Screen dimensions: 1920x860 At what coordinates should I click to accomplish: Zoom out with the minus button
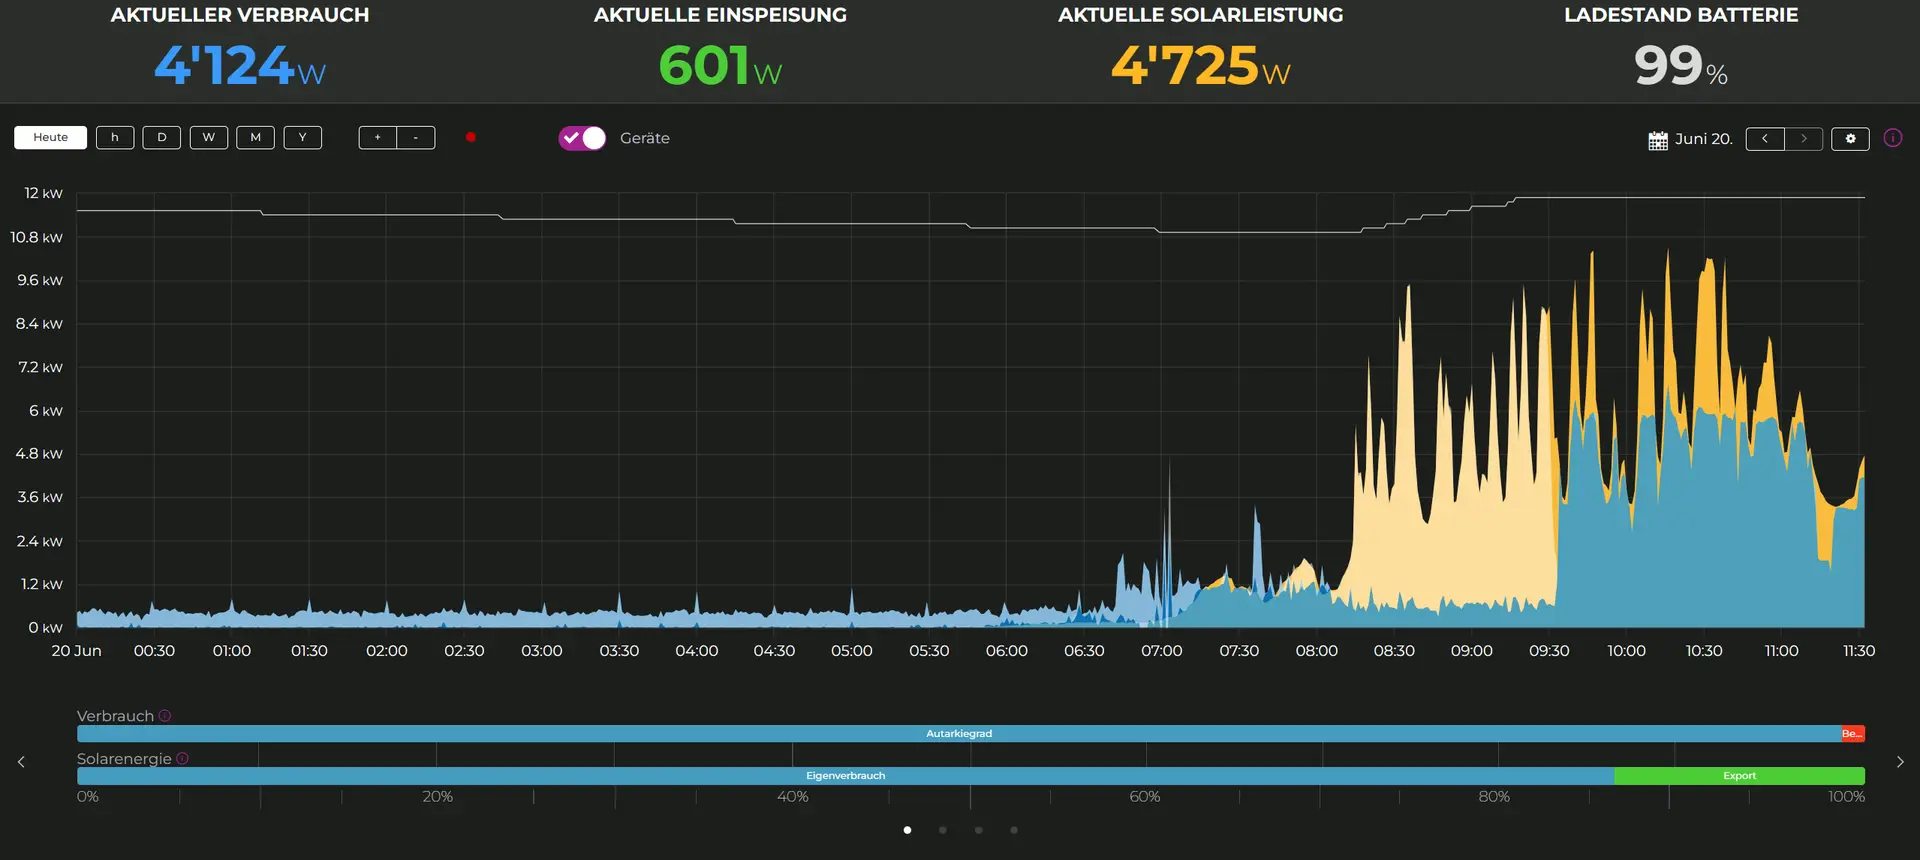coord(416,137)
